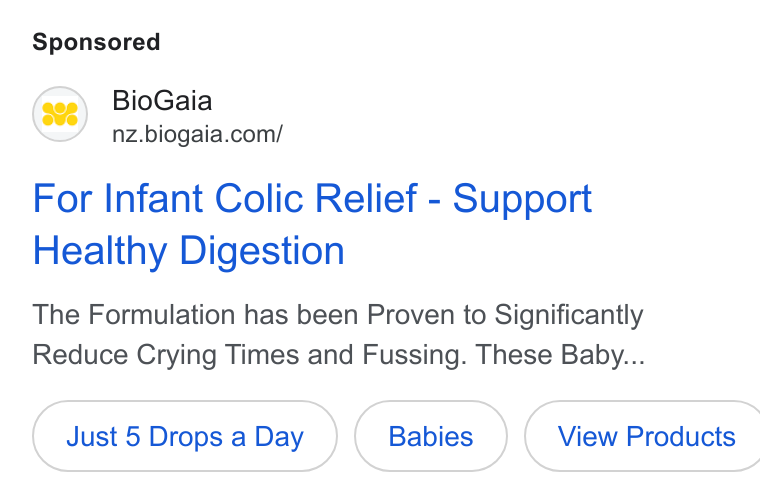The width and height of the screenshot is (760, 504).
Task: Click the 'Reduce Crying Times and Fussing' text
Action: (249, 355)
